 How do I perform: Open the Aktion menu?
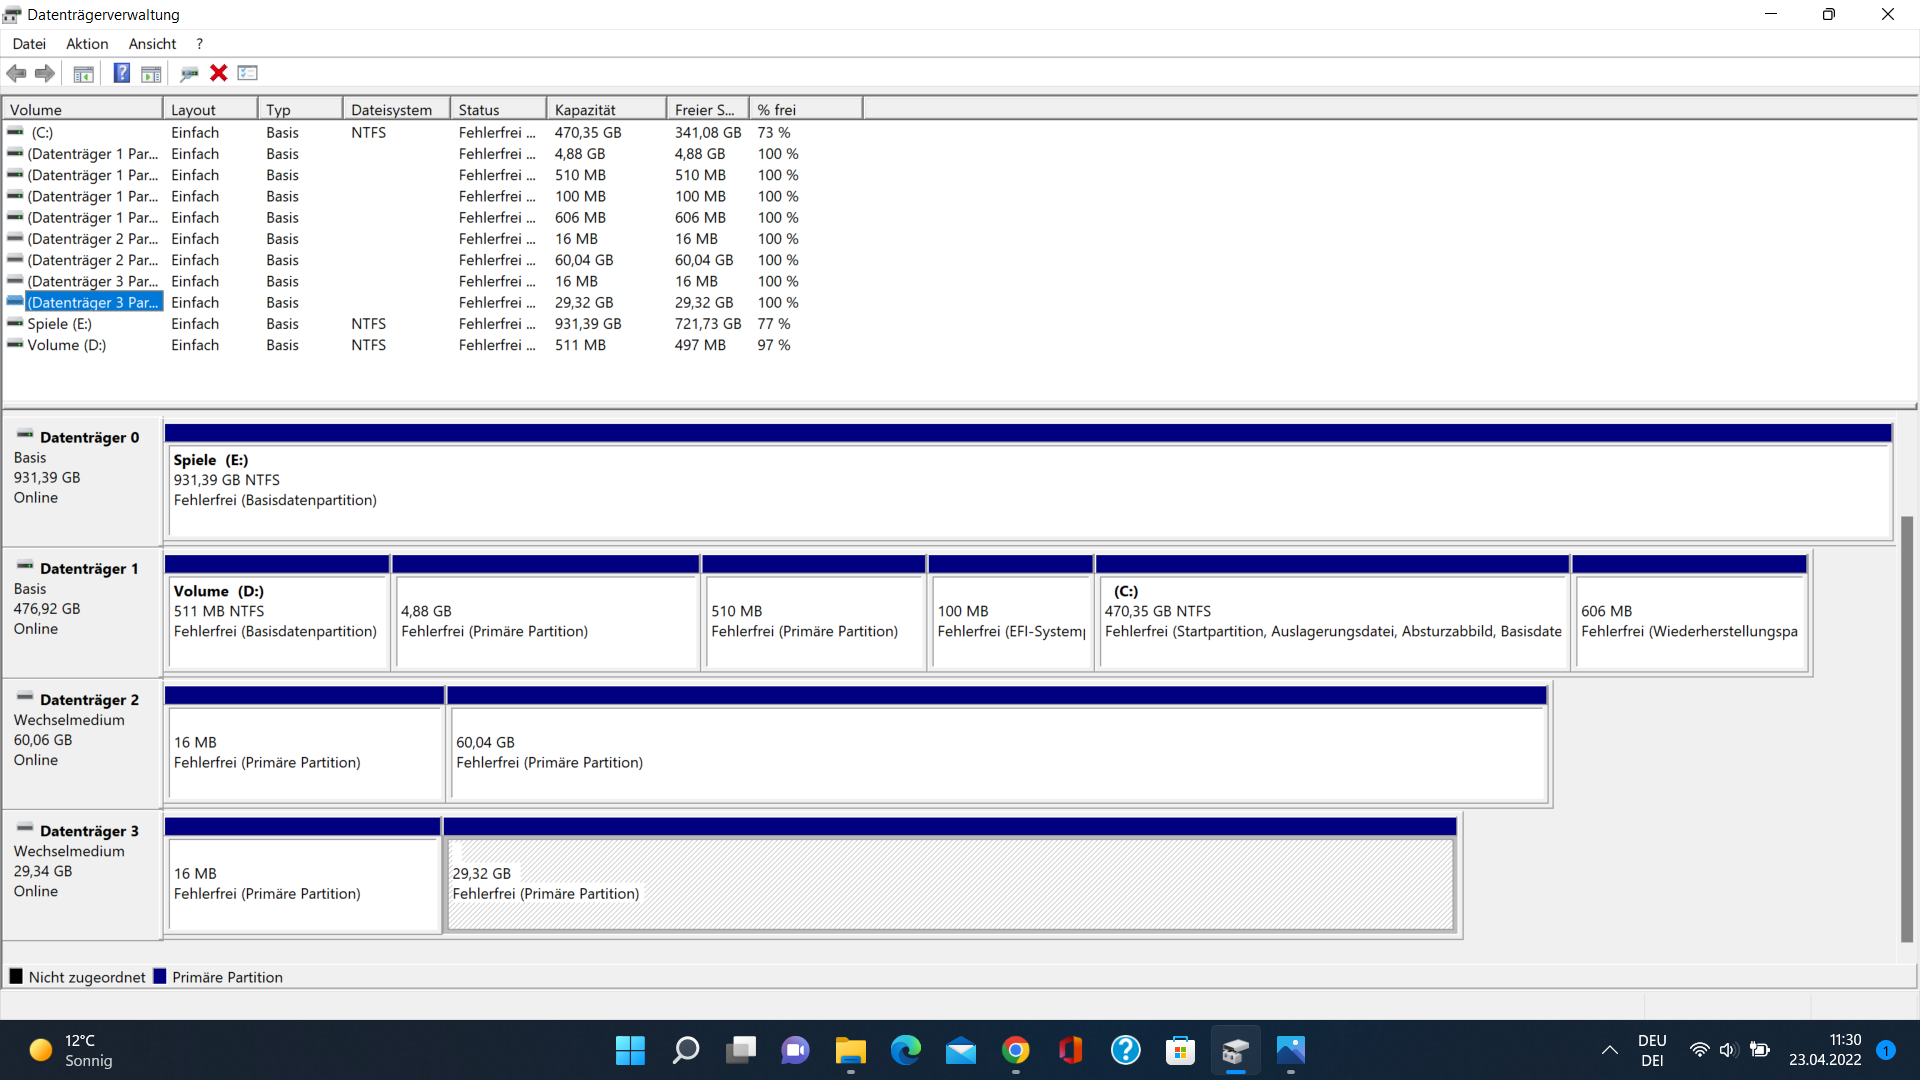pos(87,44)
